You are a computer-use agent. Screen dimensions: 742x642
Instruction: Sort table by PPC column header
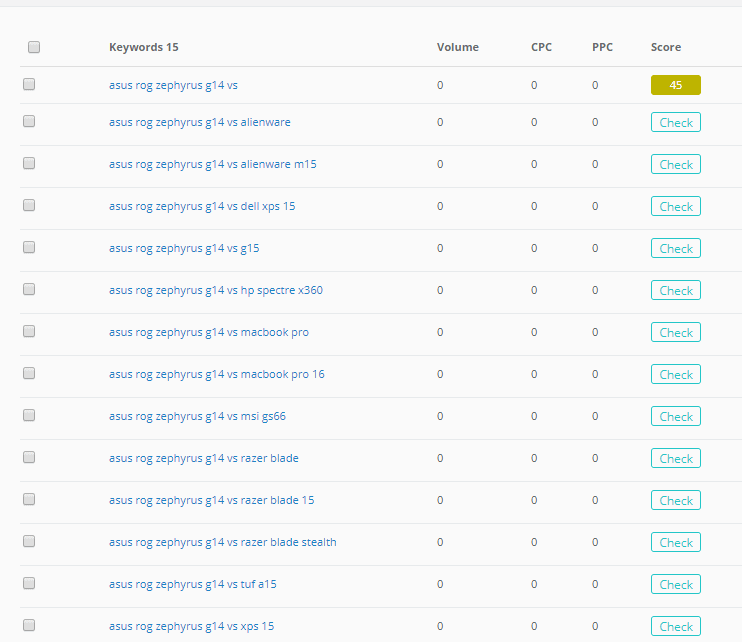[602, 47]
